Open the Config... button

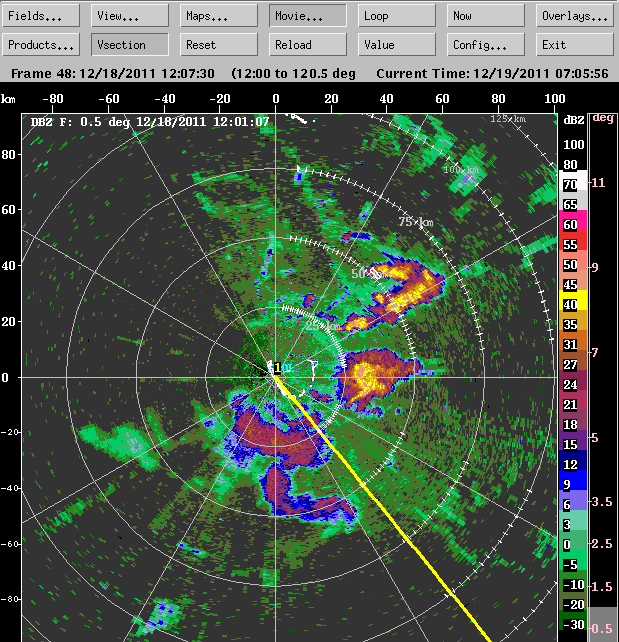tap(486, 44)
